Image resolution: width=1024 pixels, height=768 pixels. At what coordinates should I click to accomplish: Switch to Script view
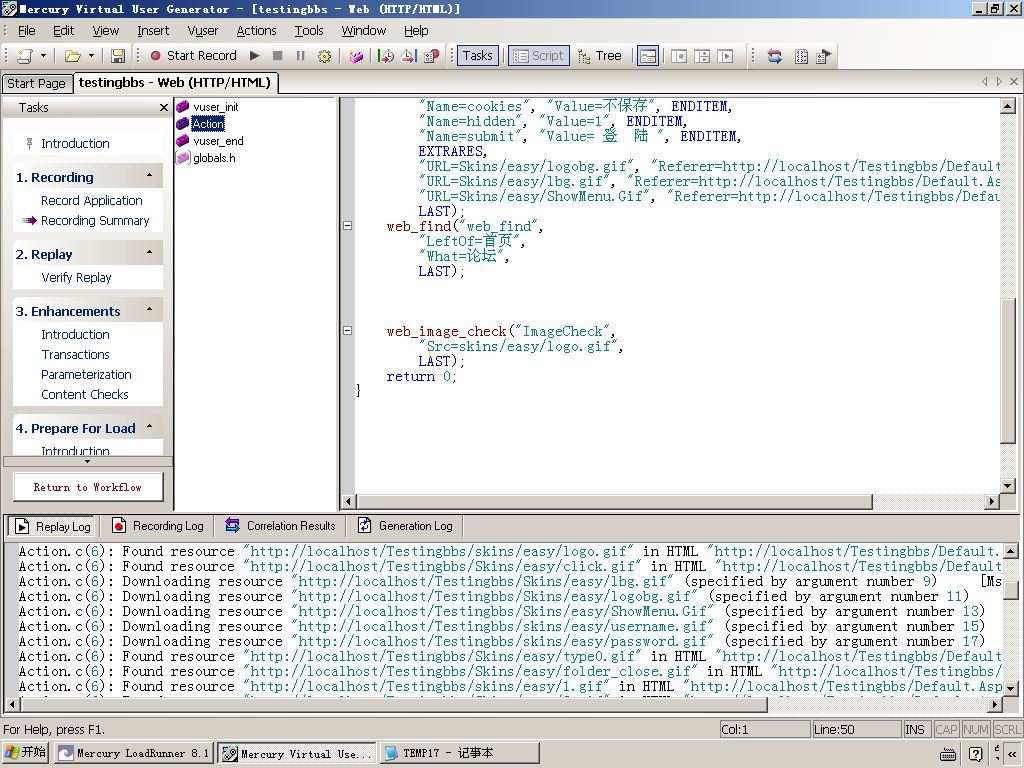tap(539, 56)
